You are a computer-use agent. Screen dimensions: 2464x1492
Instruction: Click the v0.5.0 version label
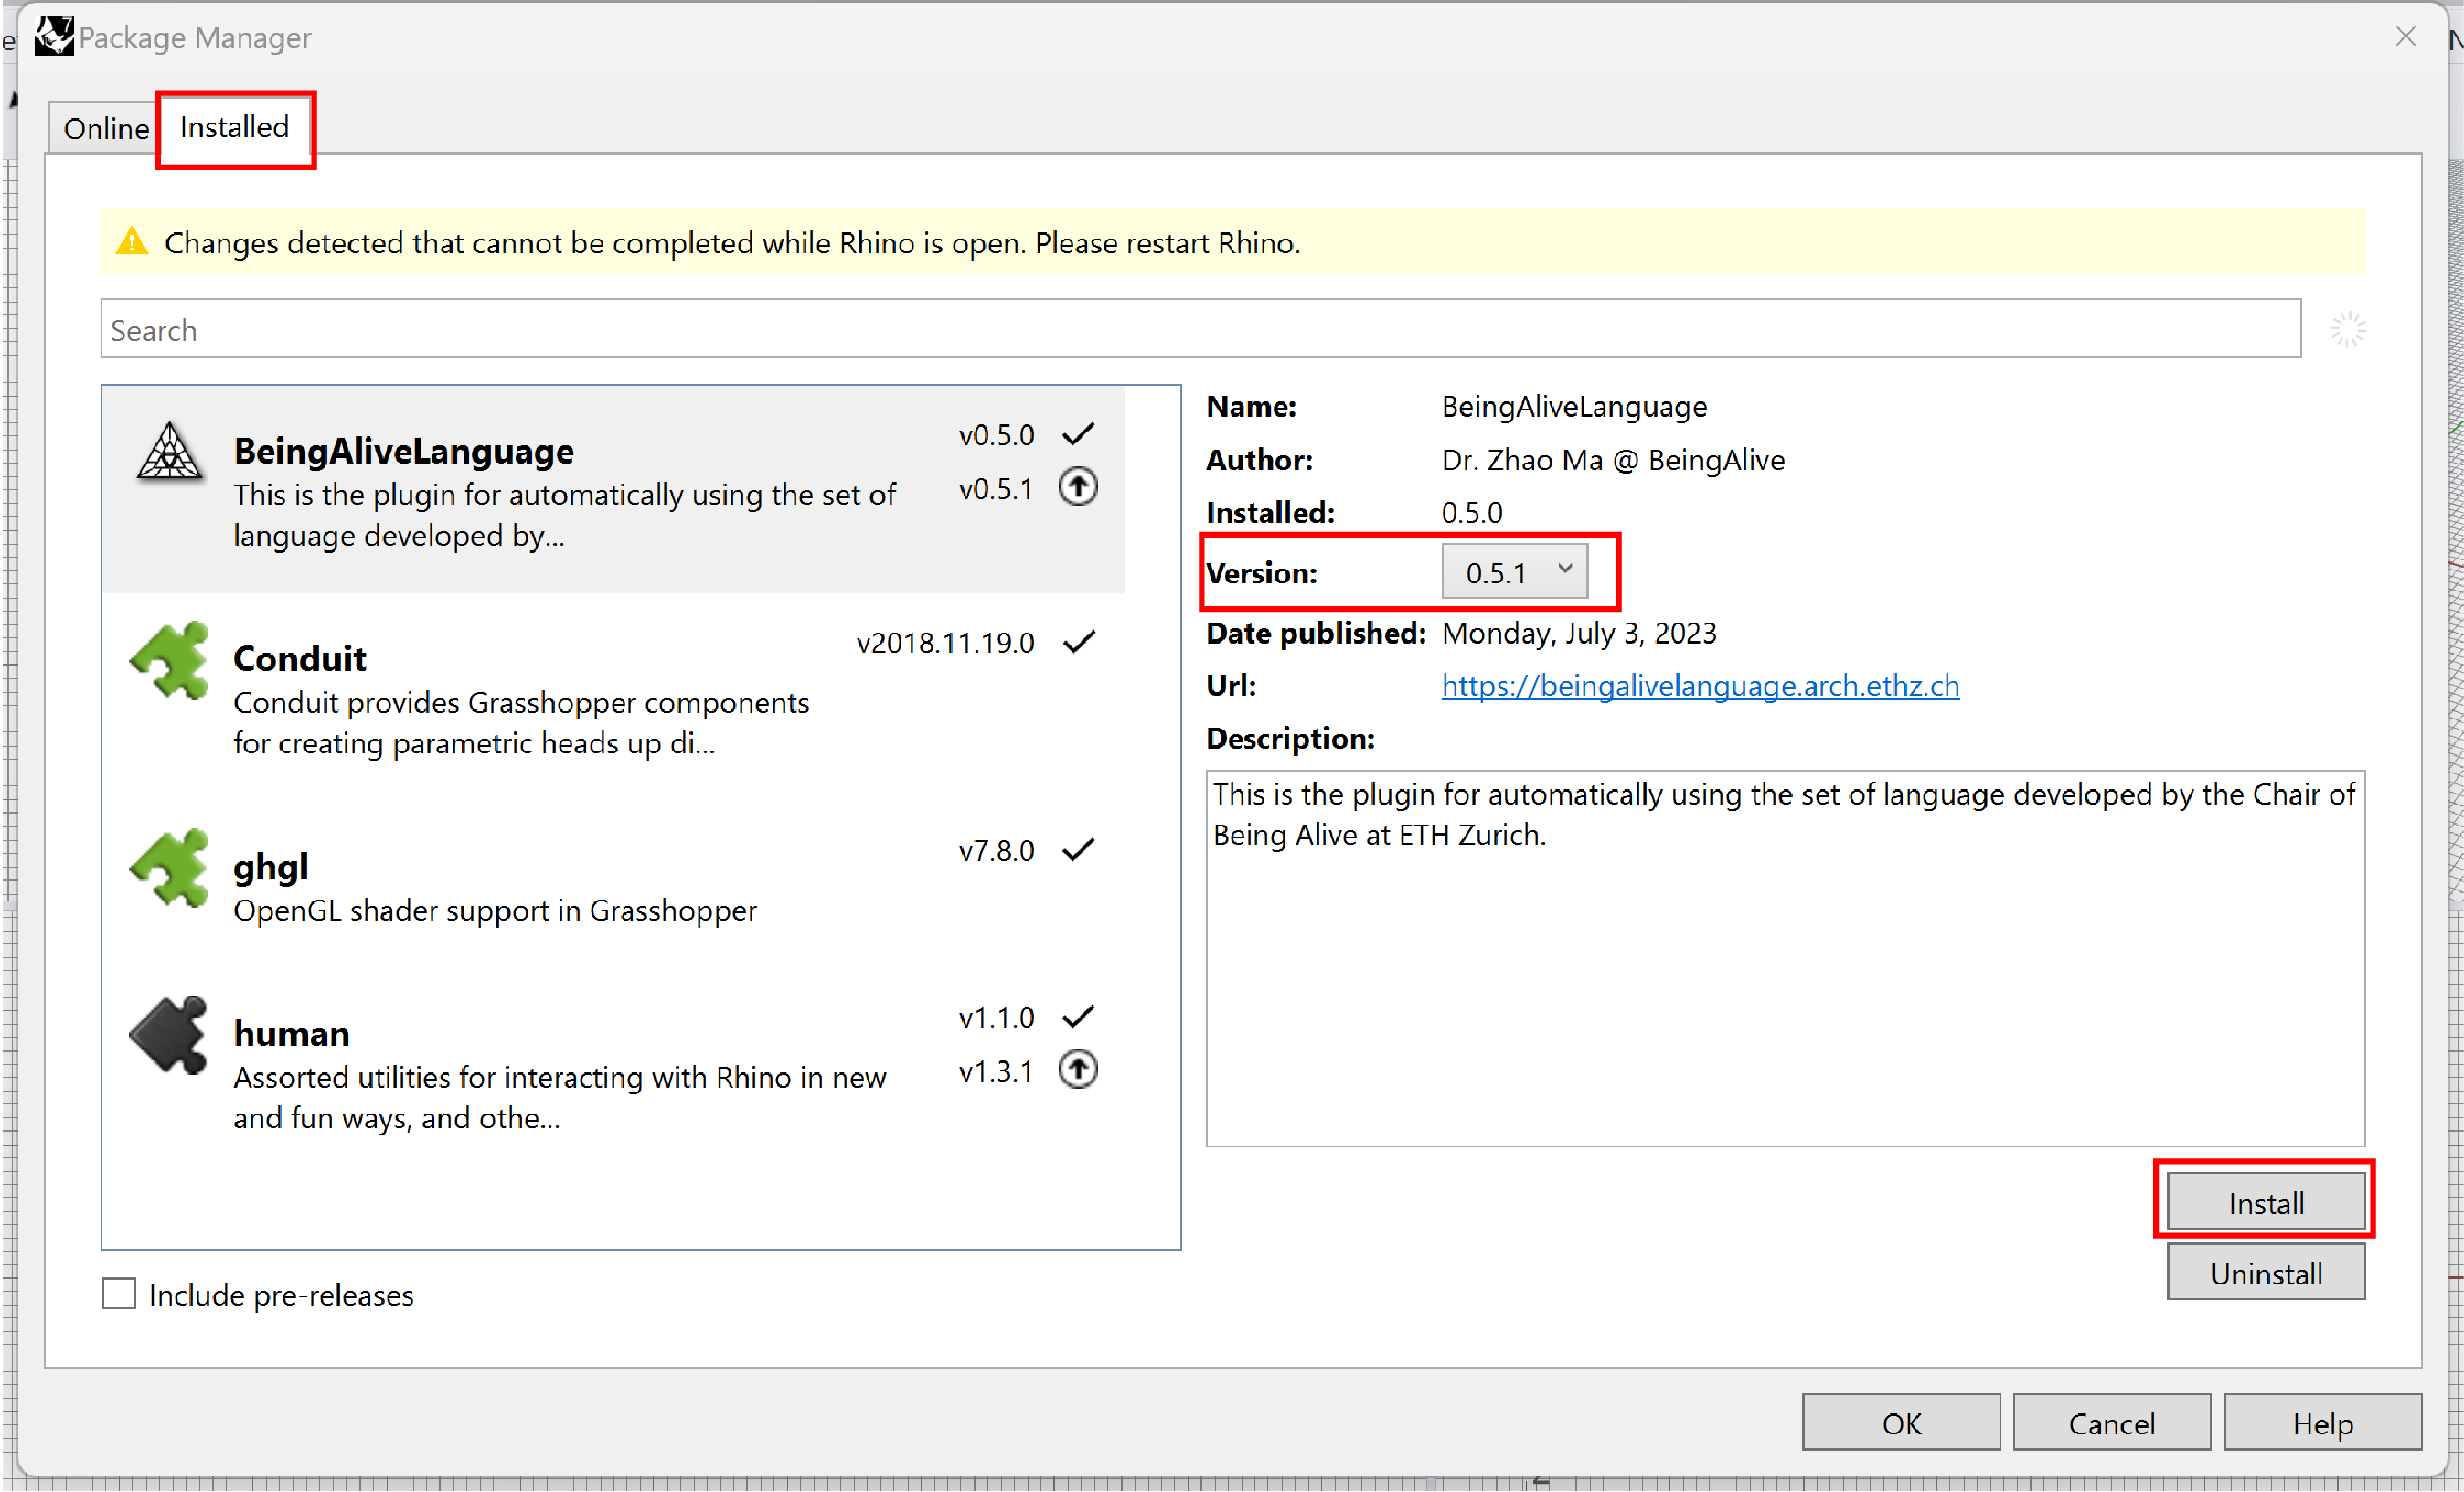tap(996, 434)
